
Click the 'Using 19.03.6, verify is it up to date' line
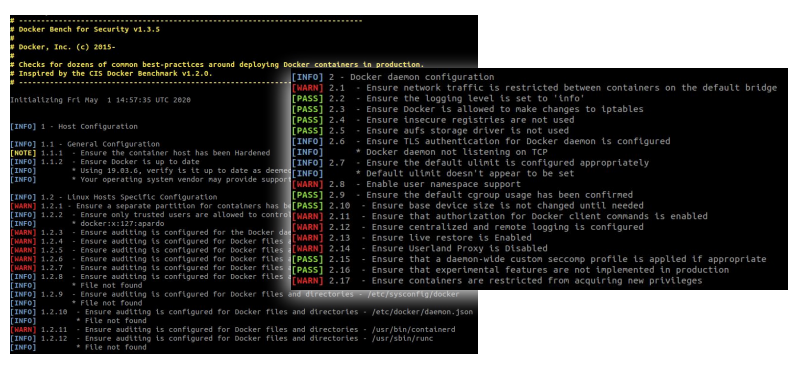[x=150, y=171]
